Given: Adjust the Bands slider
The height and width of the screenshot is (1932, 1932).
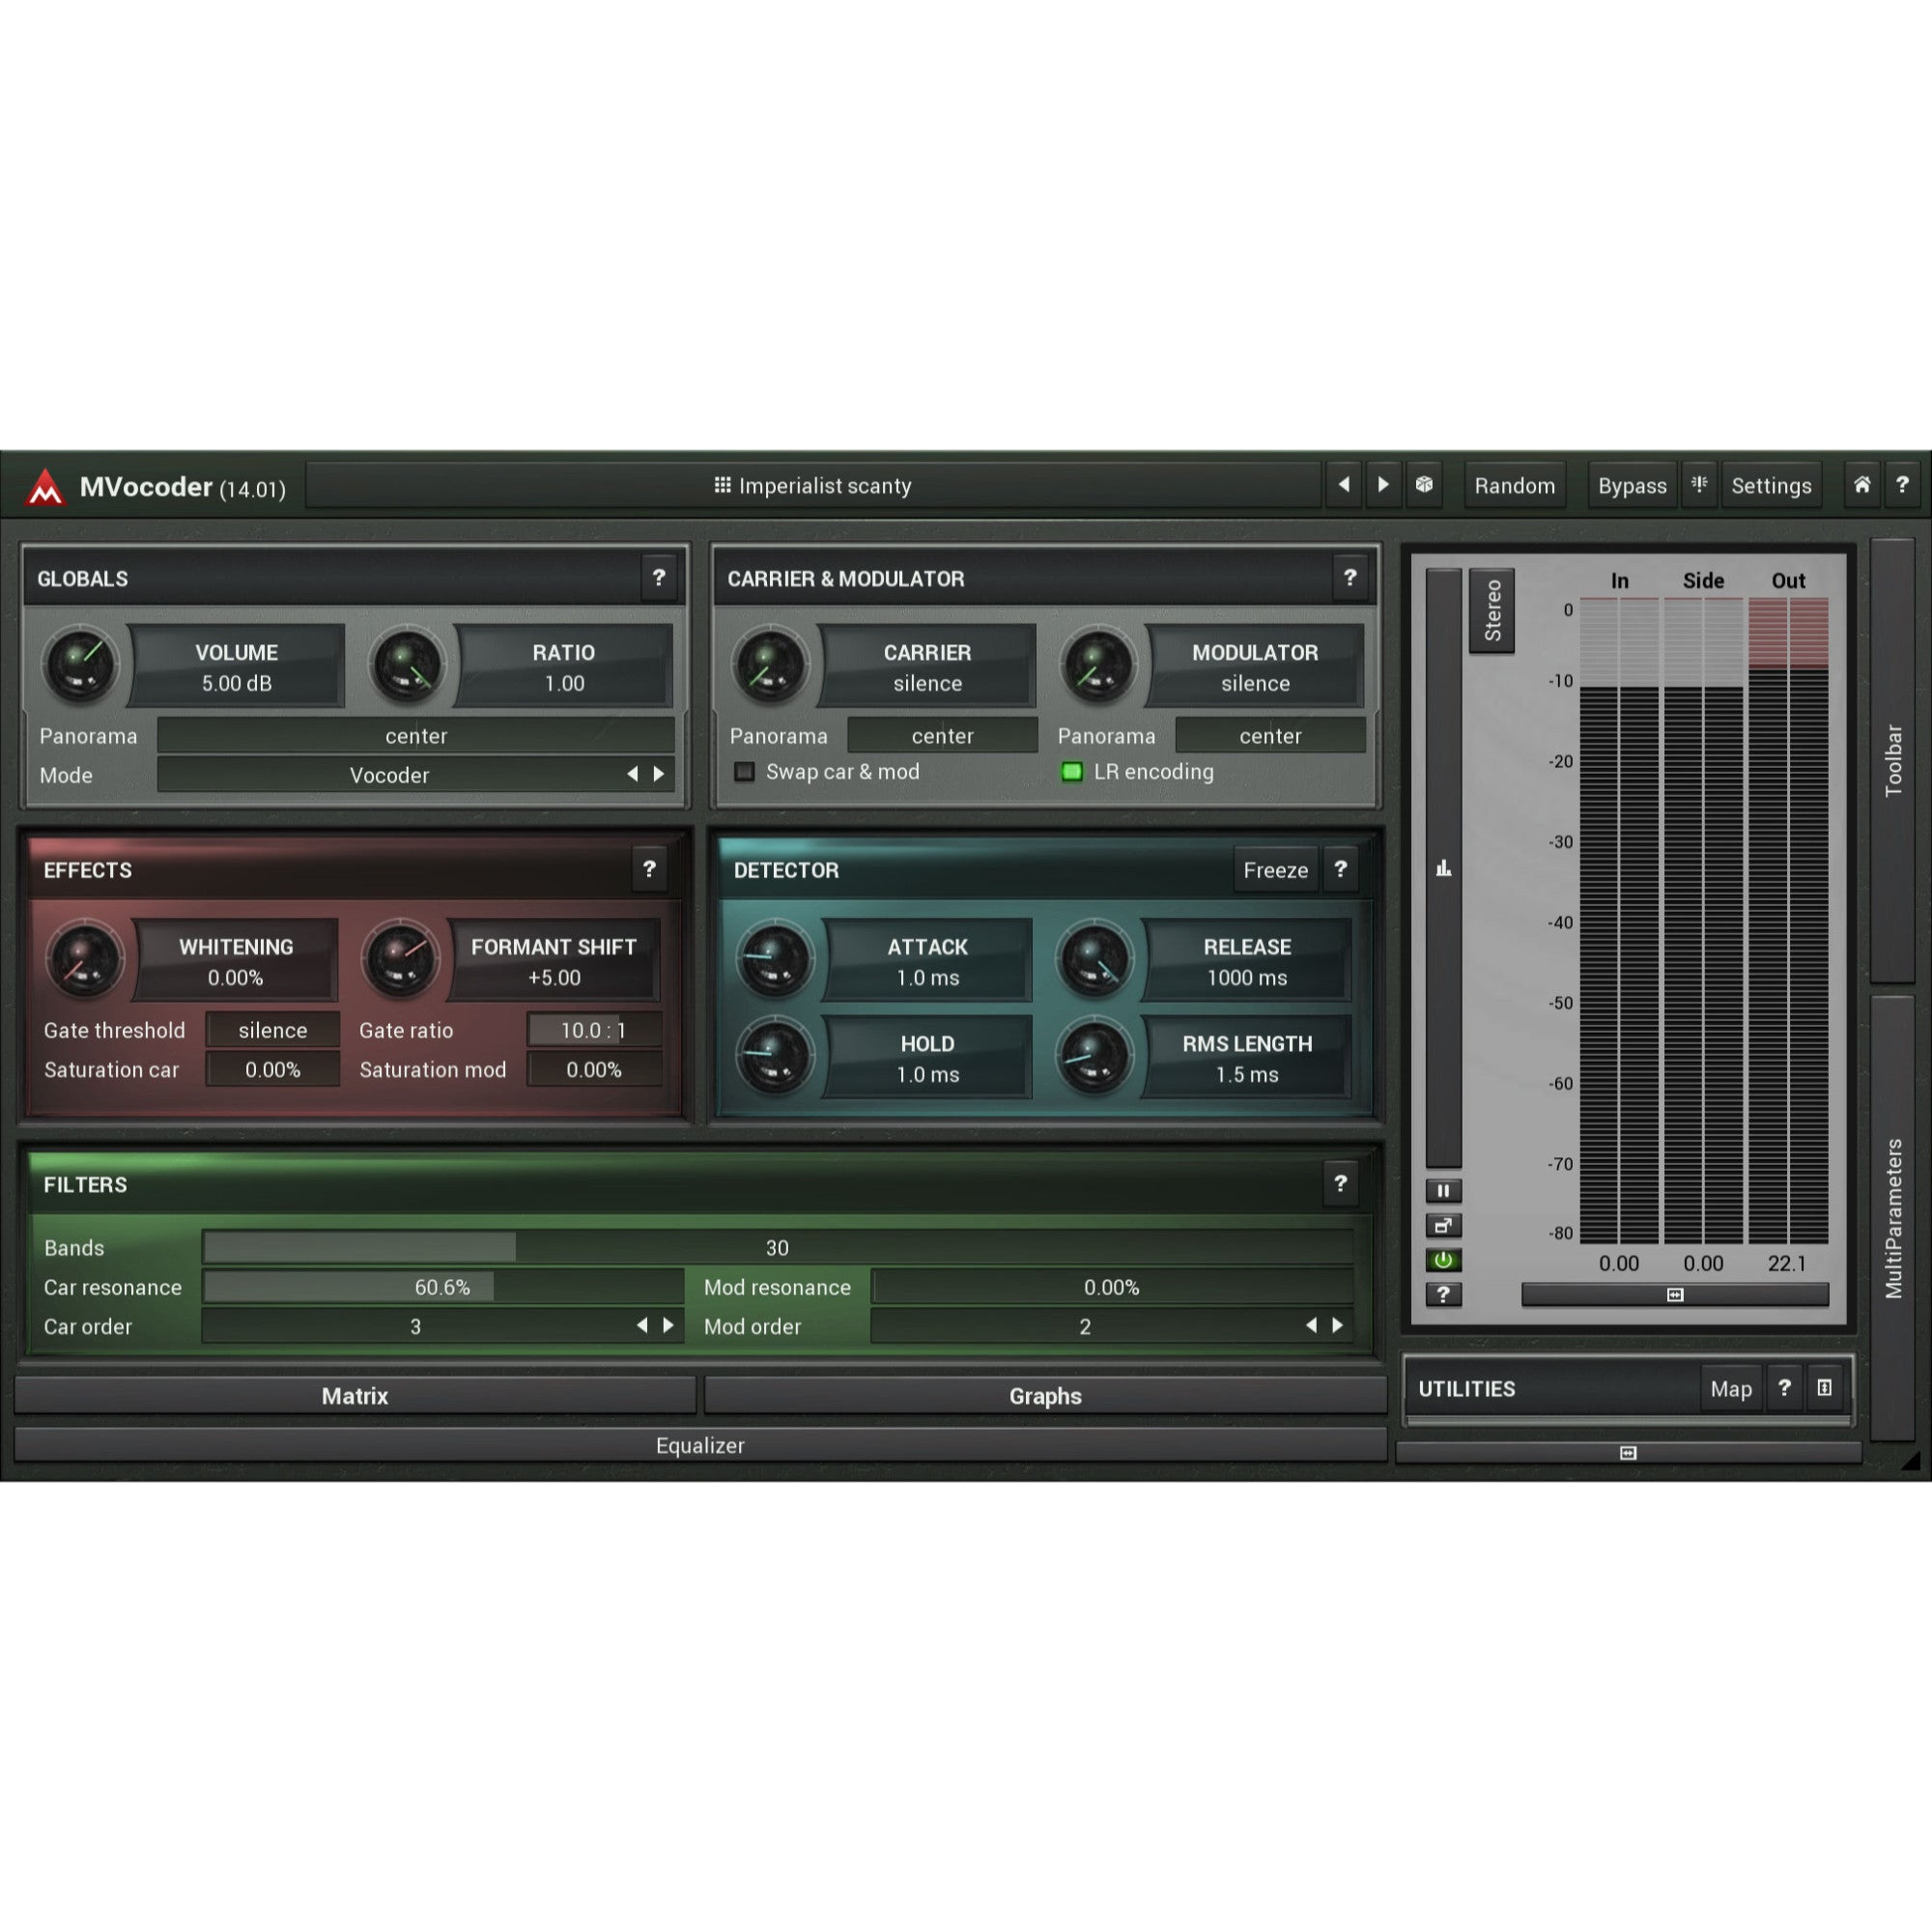Looking at the screenshot, I should pos(778,1247).
